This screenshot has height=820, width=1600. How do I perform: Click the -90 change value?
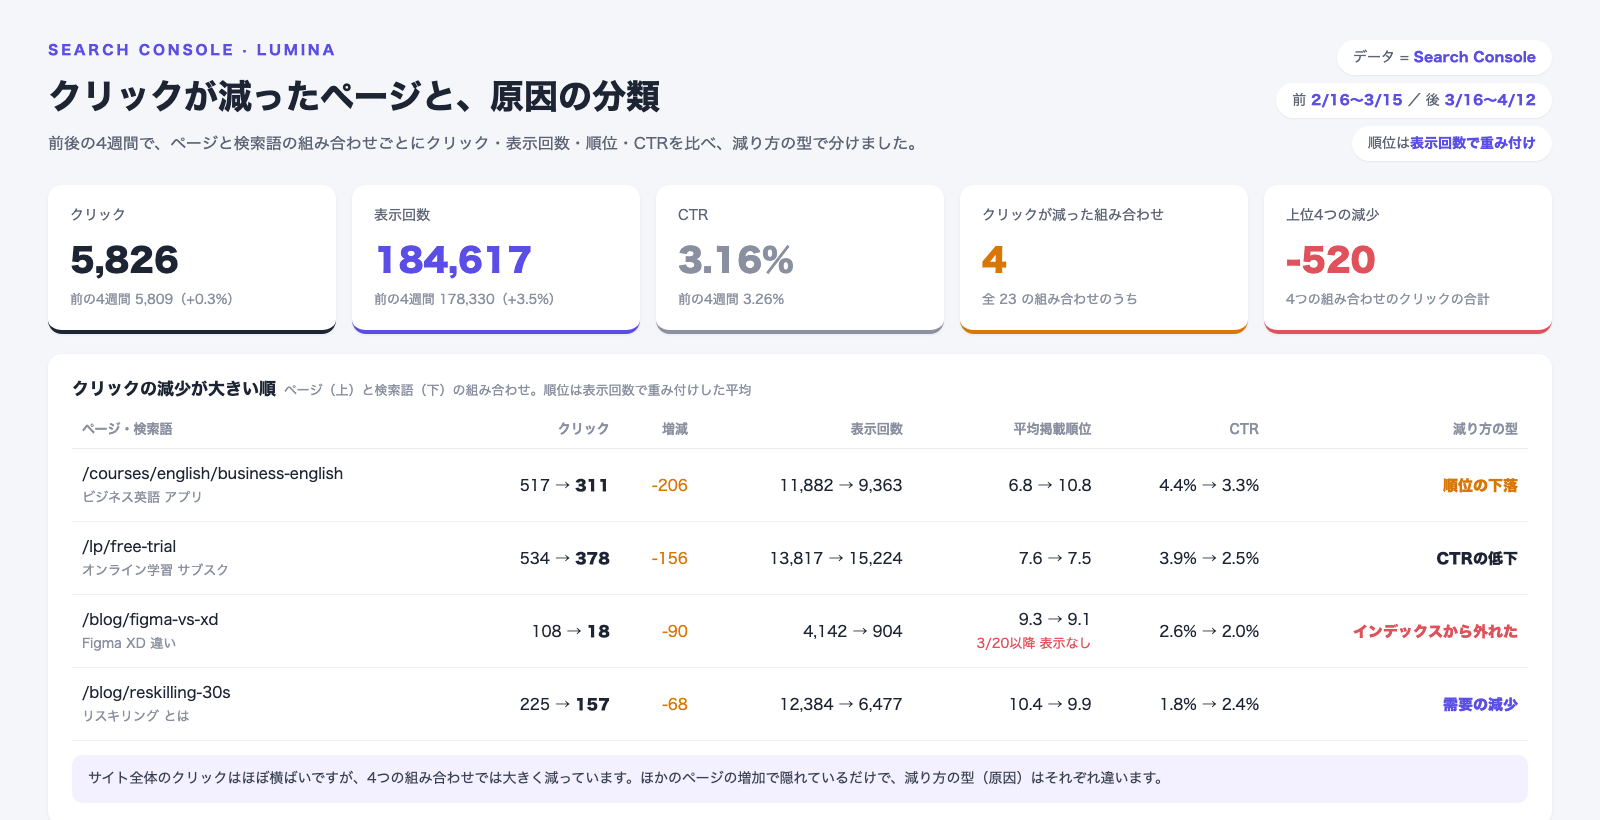(674, 631)
